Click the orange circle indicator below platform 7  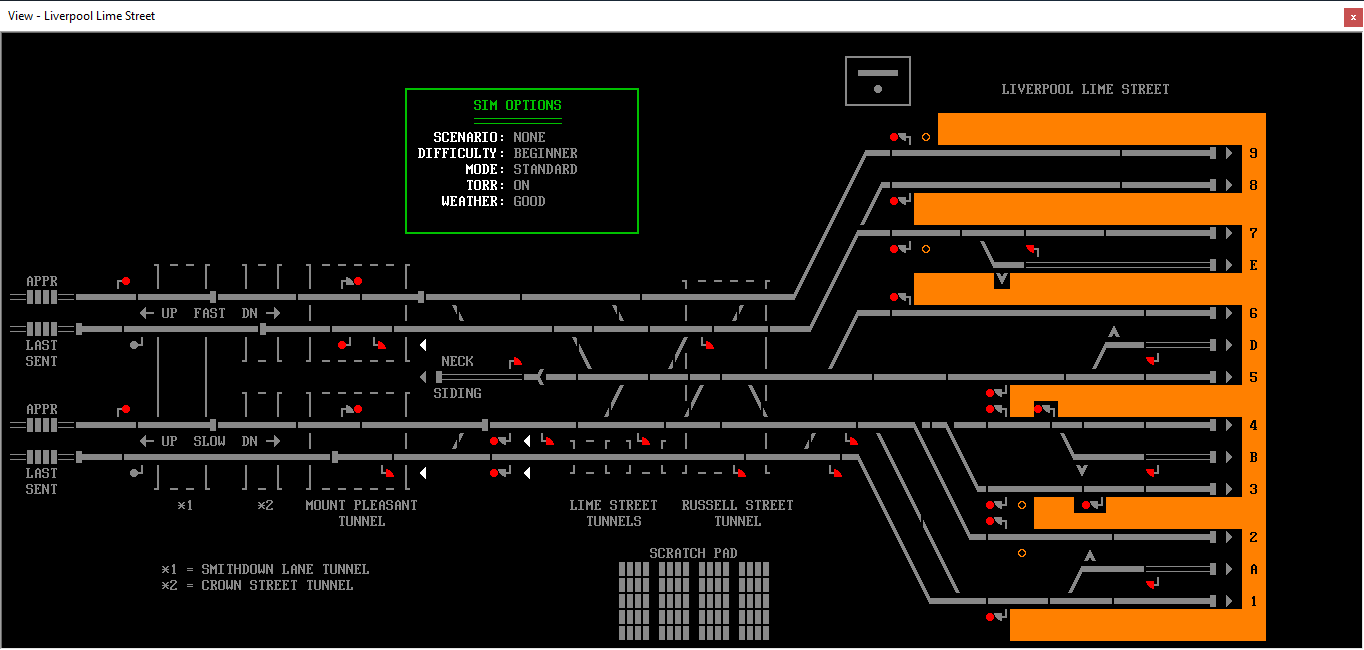[926, 249]
